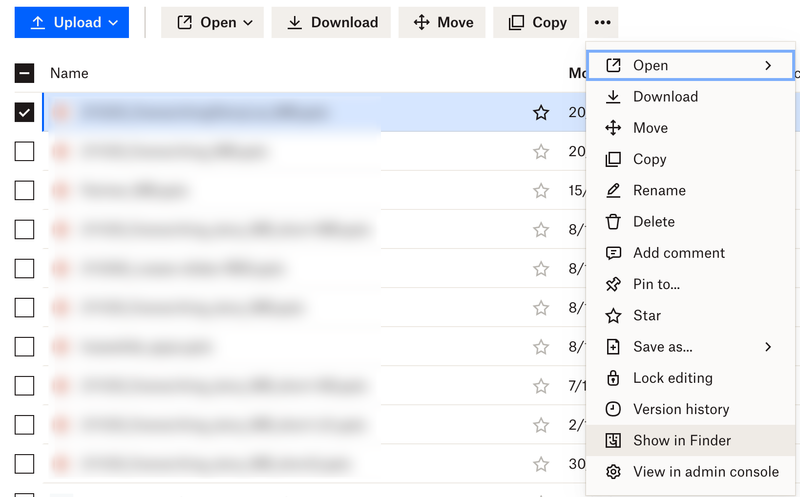
Task: Select Lock editing in the menu
Action: [x=690, y=378]
